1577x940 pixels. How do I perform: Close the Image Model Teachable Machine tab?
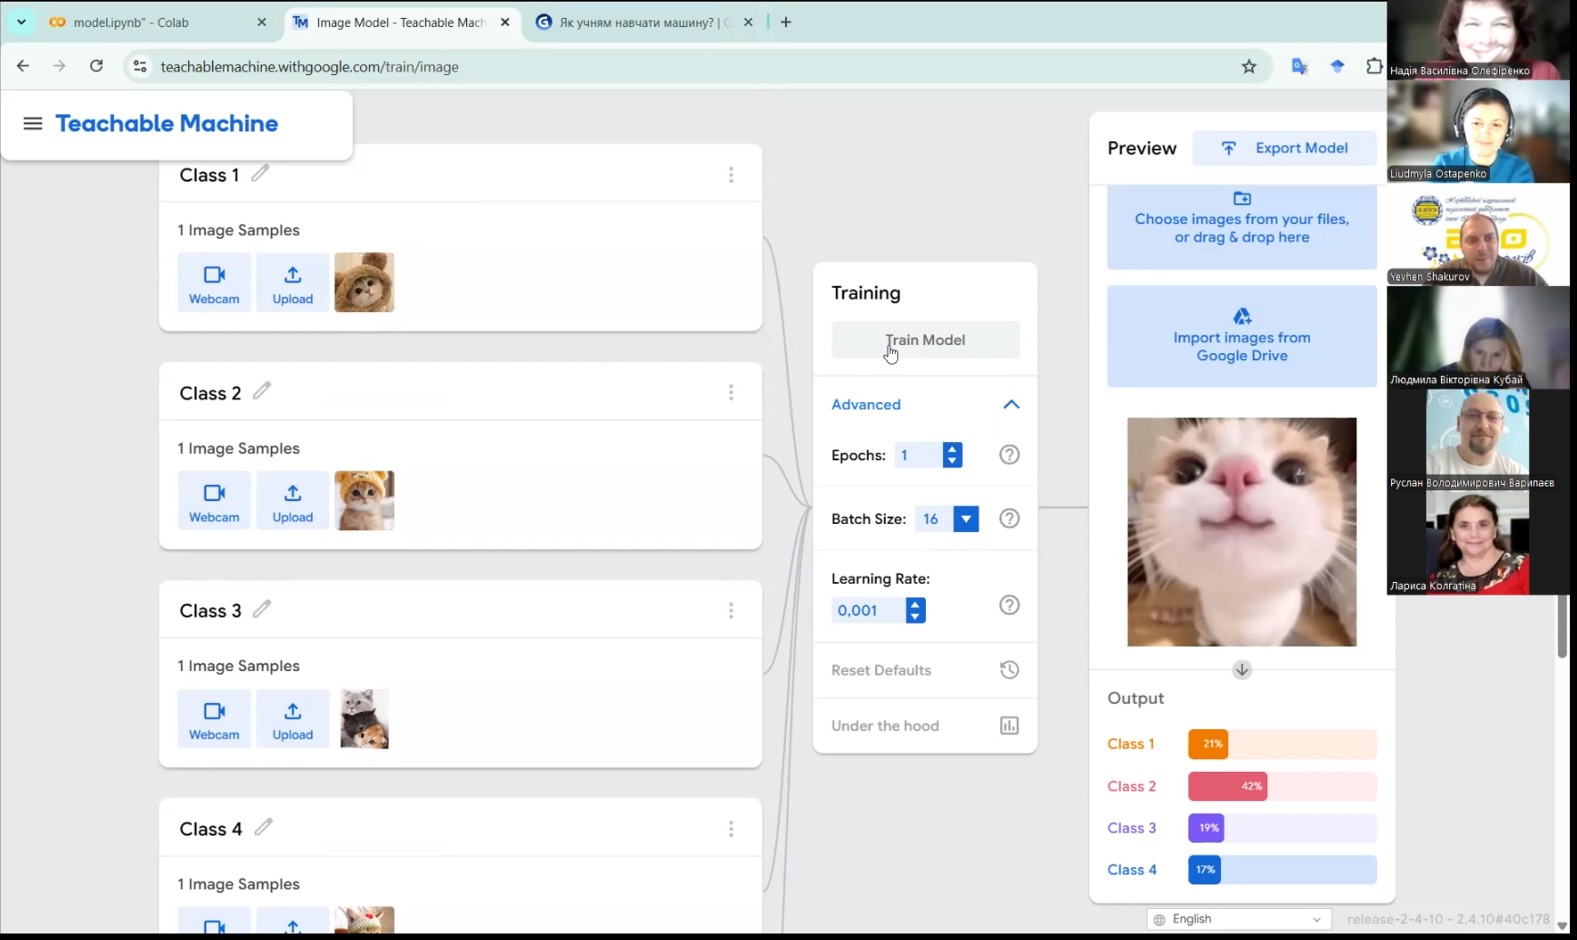[505, 22]
